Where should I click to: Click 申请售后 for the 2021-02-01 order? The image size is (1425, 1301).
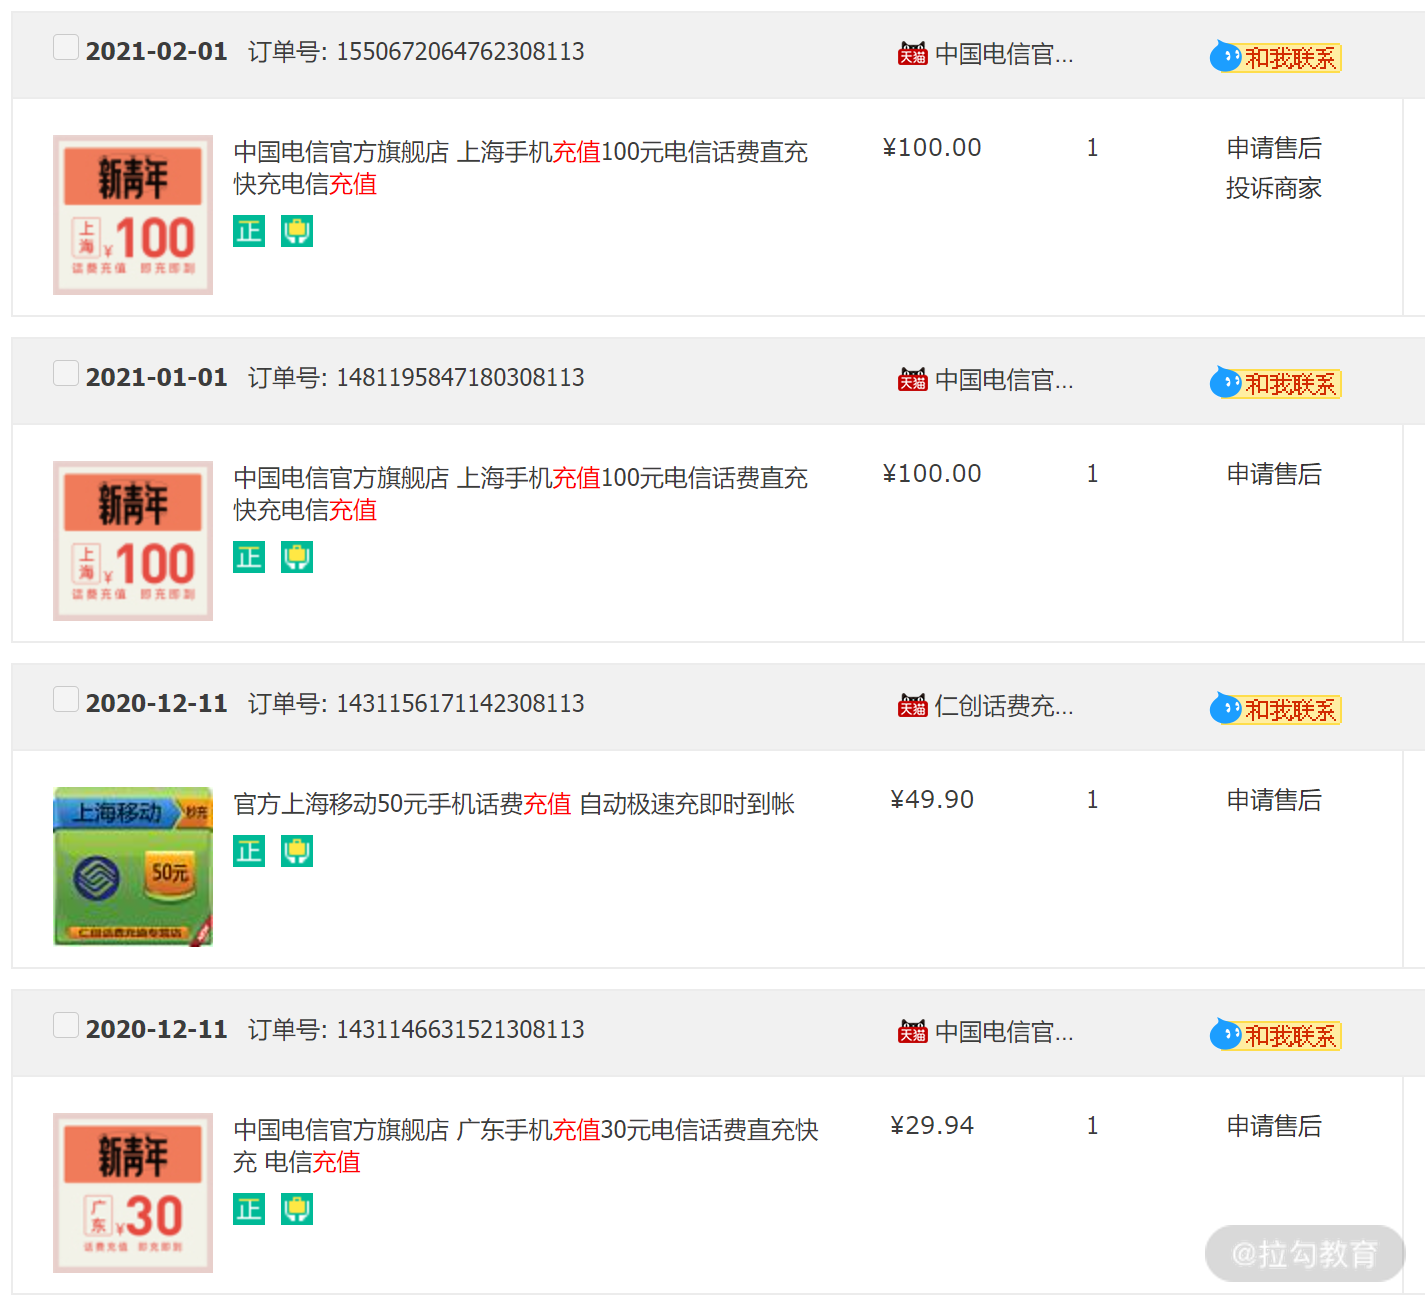(x=1274, y=148)
